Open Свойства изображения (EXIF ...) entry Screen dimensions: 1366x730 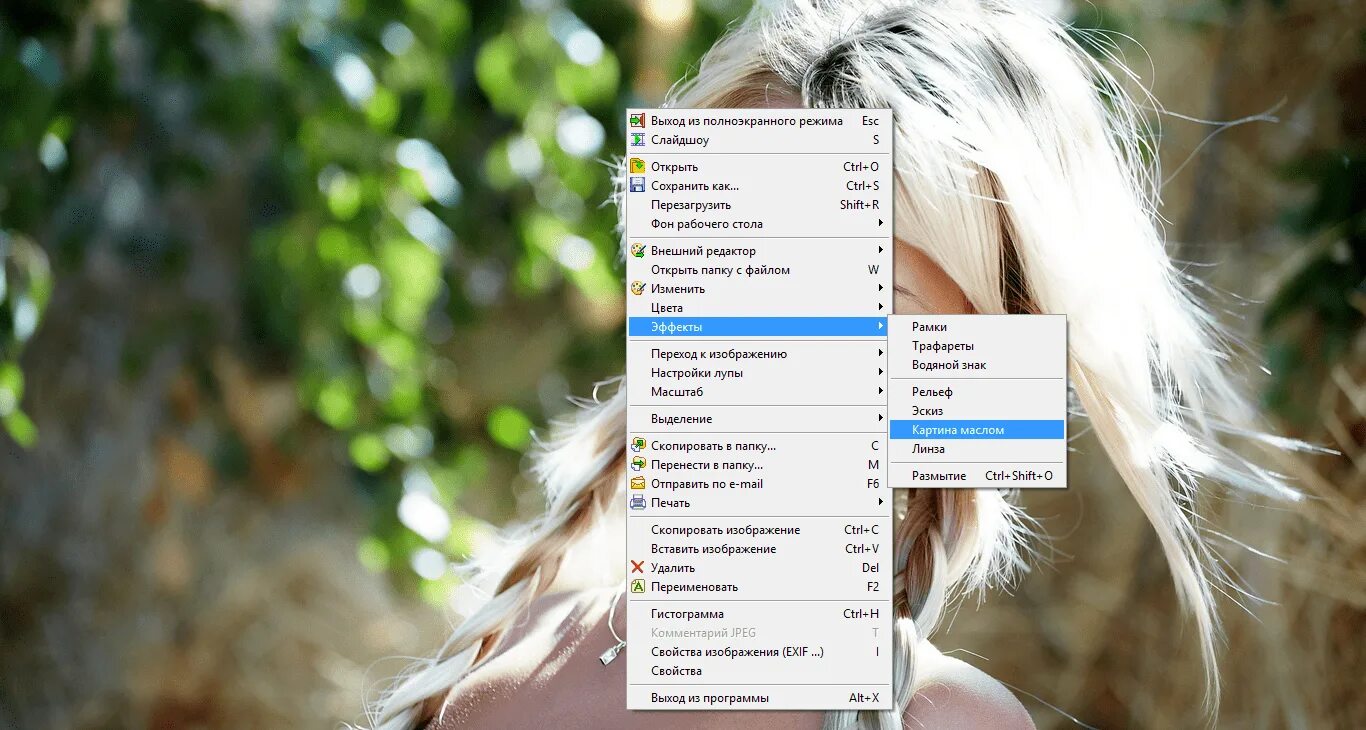(759, 652)
